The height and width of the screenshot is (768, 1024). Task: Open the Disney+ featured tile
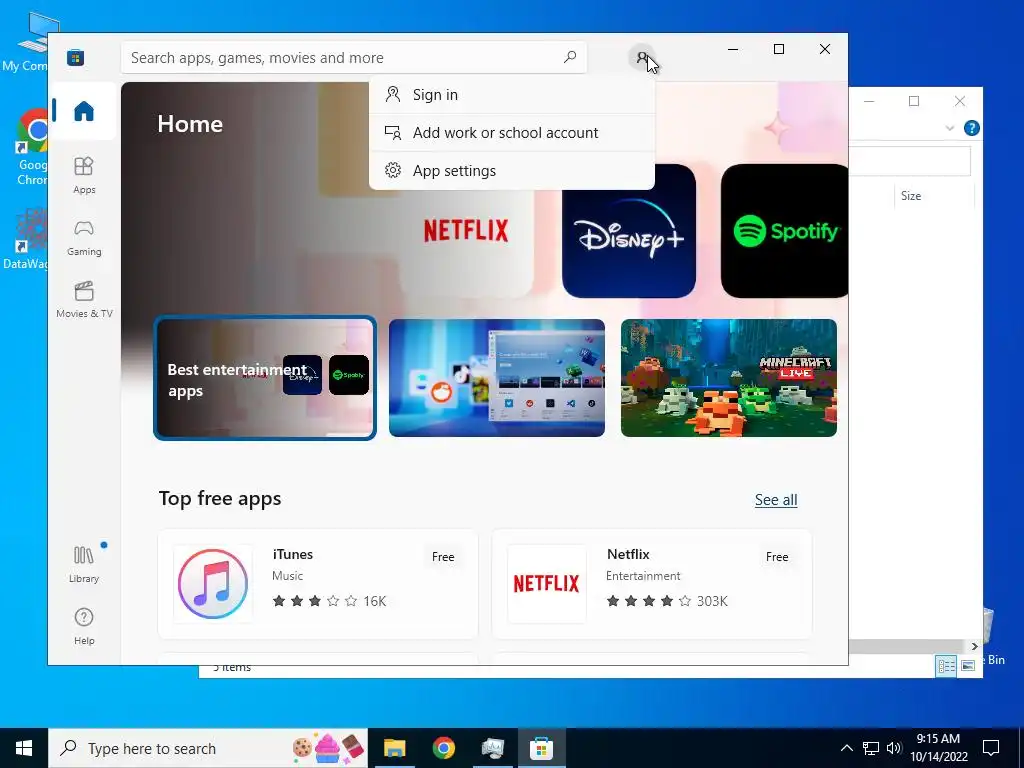(628, 231)
